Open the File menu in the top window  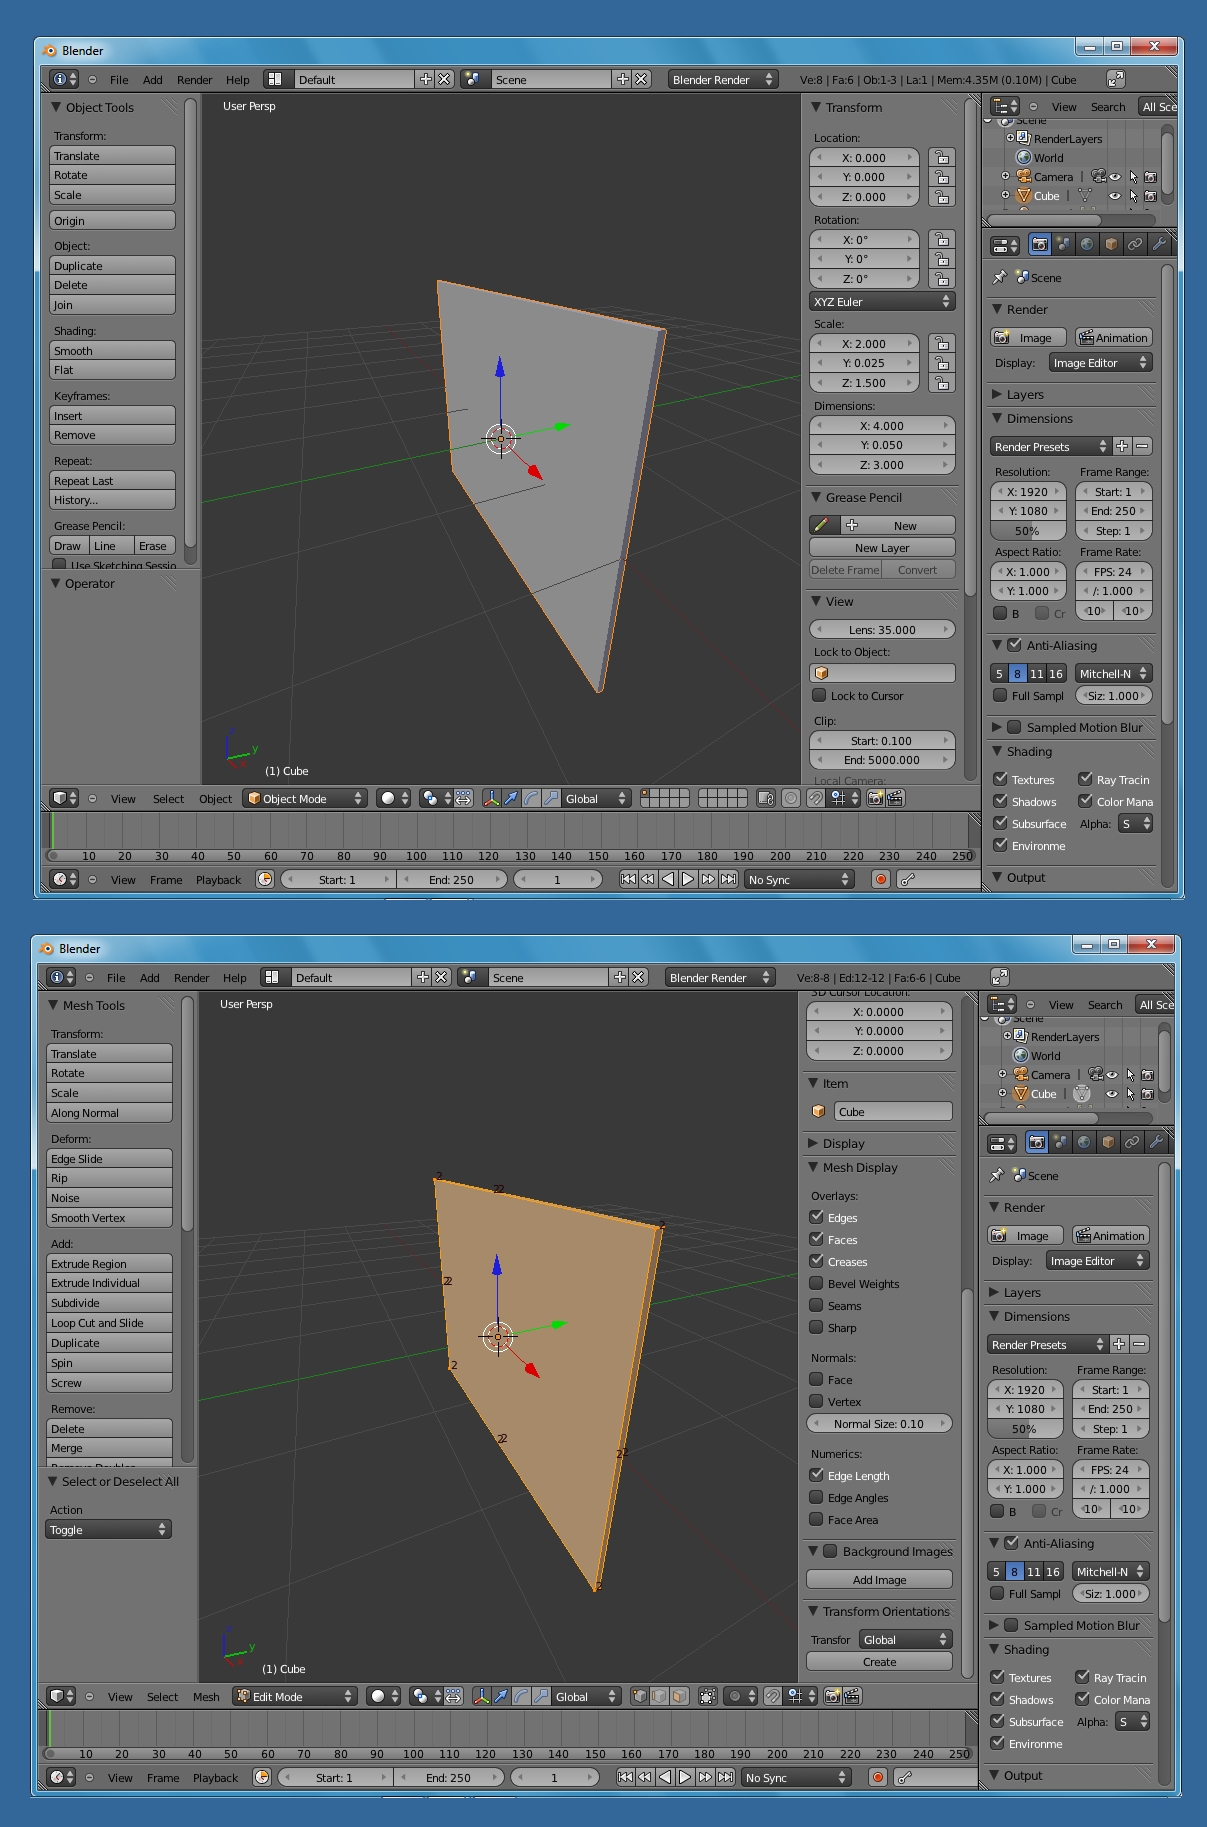[119, 80]
